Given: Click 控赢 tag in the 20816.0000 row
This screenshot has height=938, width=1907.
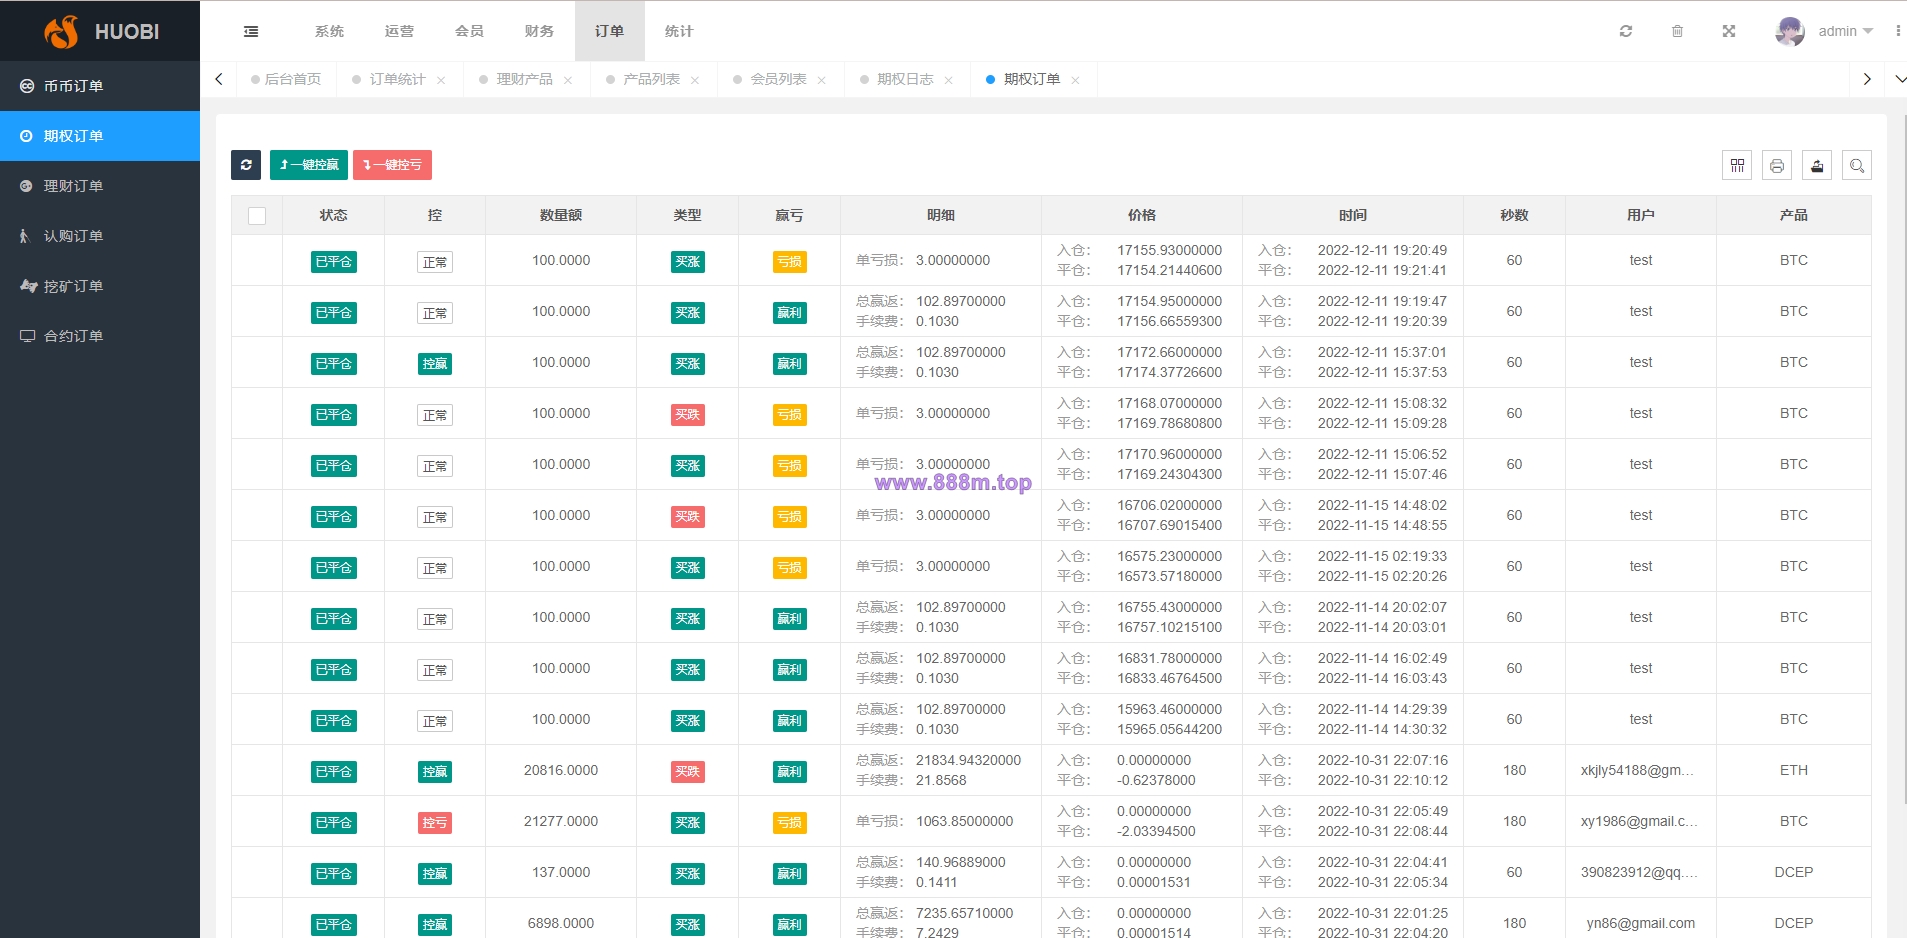Looking at the screenshot, I should 435,772.
